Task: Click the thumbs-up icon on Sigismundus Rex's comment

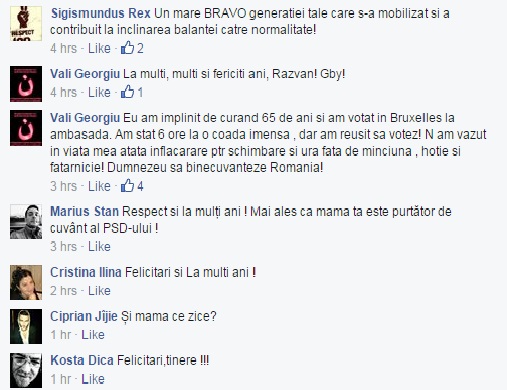Action: [128, 48]
